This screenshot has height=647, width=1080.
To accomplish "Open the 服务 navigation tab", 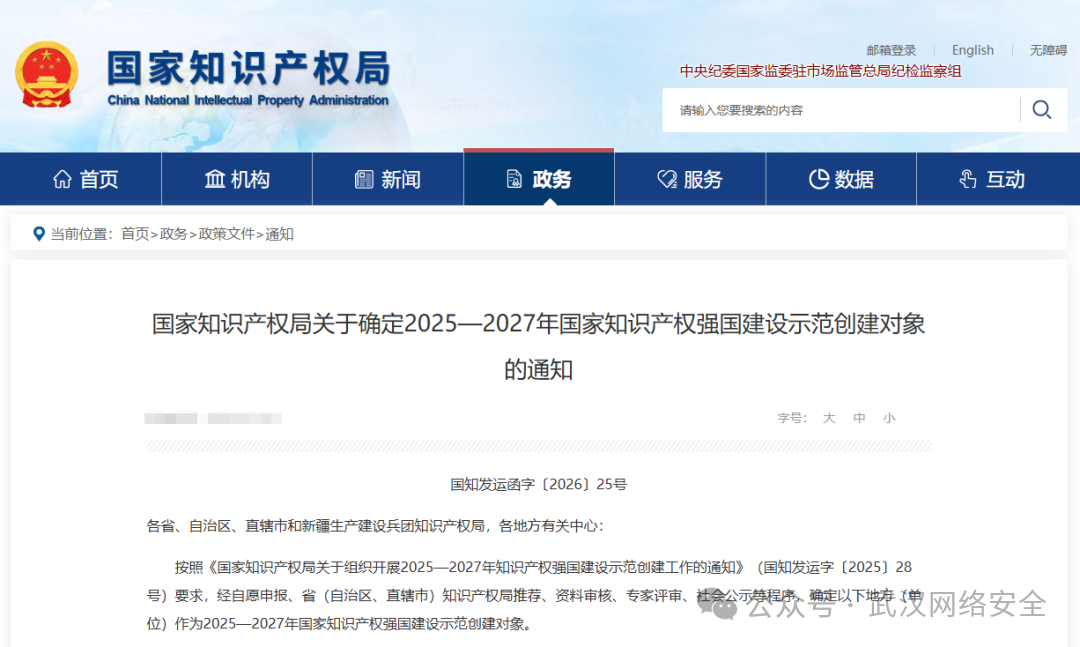I will [690, 179].
